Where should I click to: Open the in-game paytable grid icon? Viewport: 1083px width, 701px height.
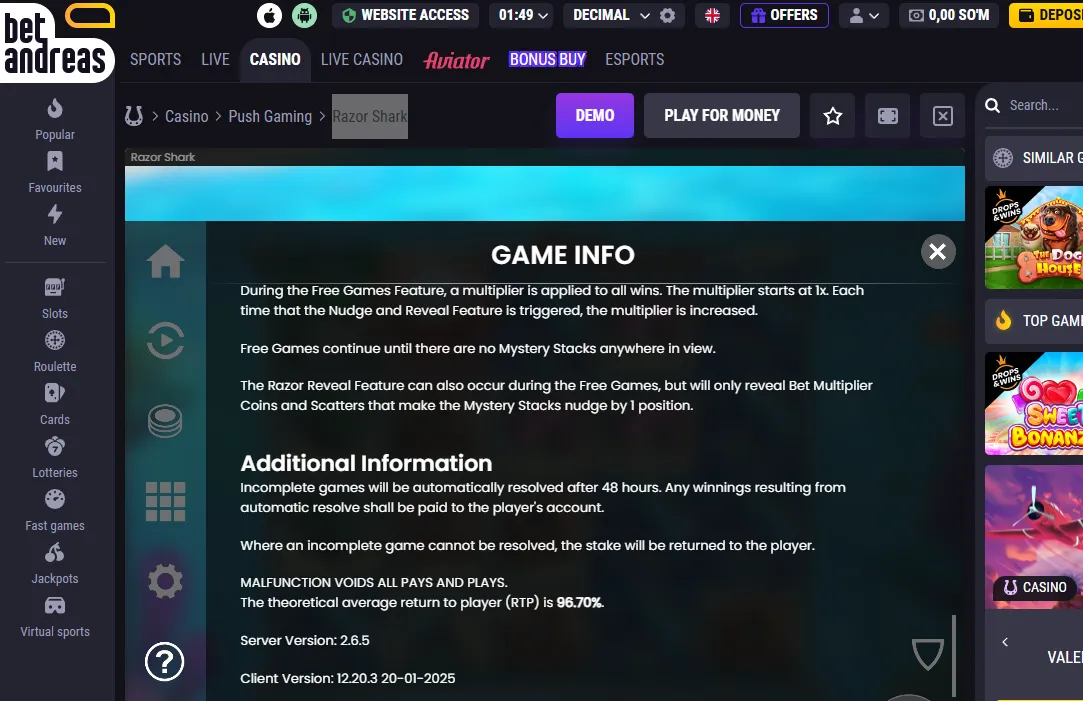[x=166, y=501]
